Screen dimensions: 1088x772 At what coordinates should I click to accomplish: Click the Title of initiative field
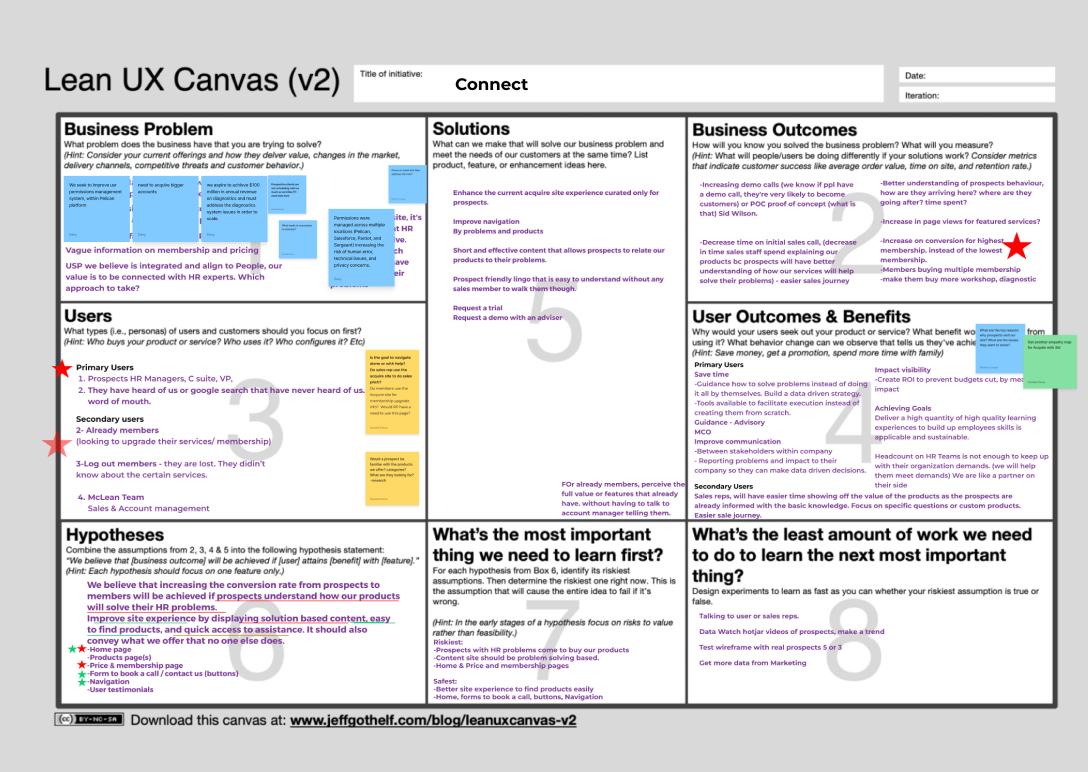pyautogui.click(x=620, y=84)
